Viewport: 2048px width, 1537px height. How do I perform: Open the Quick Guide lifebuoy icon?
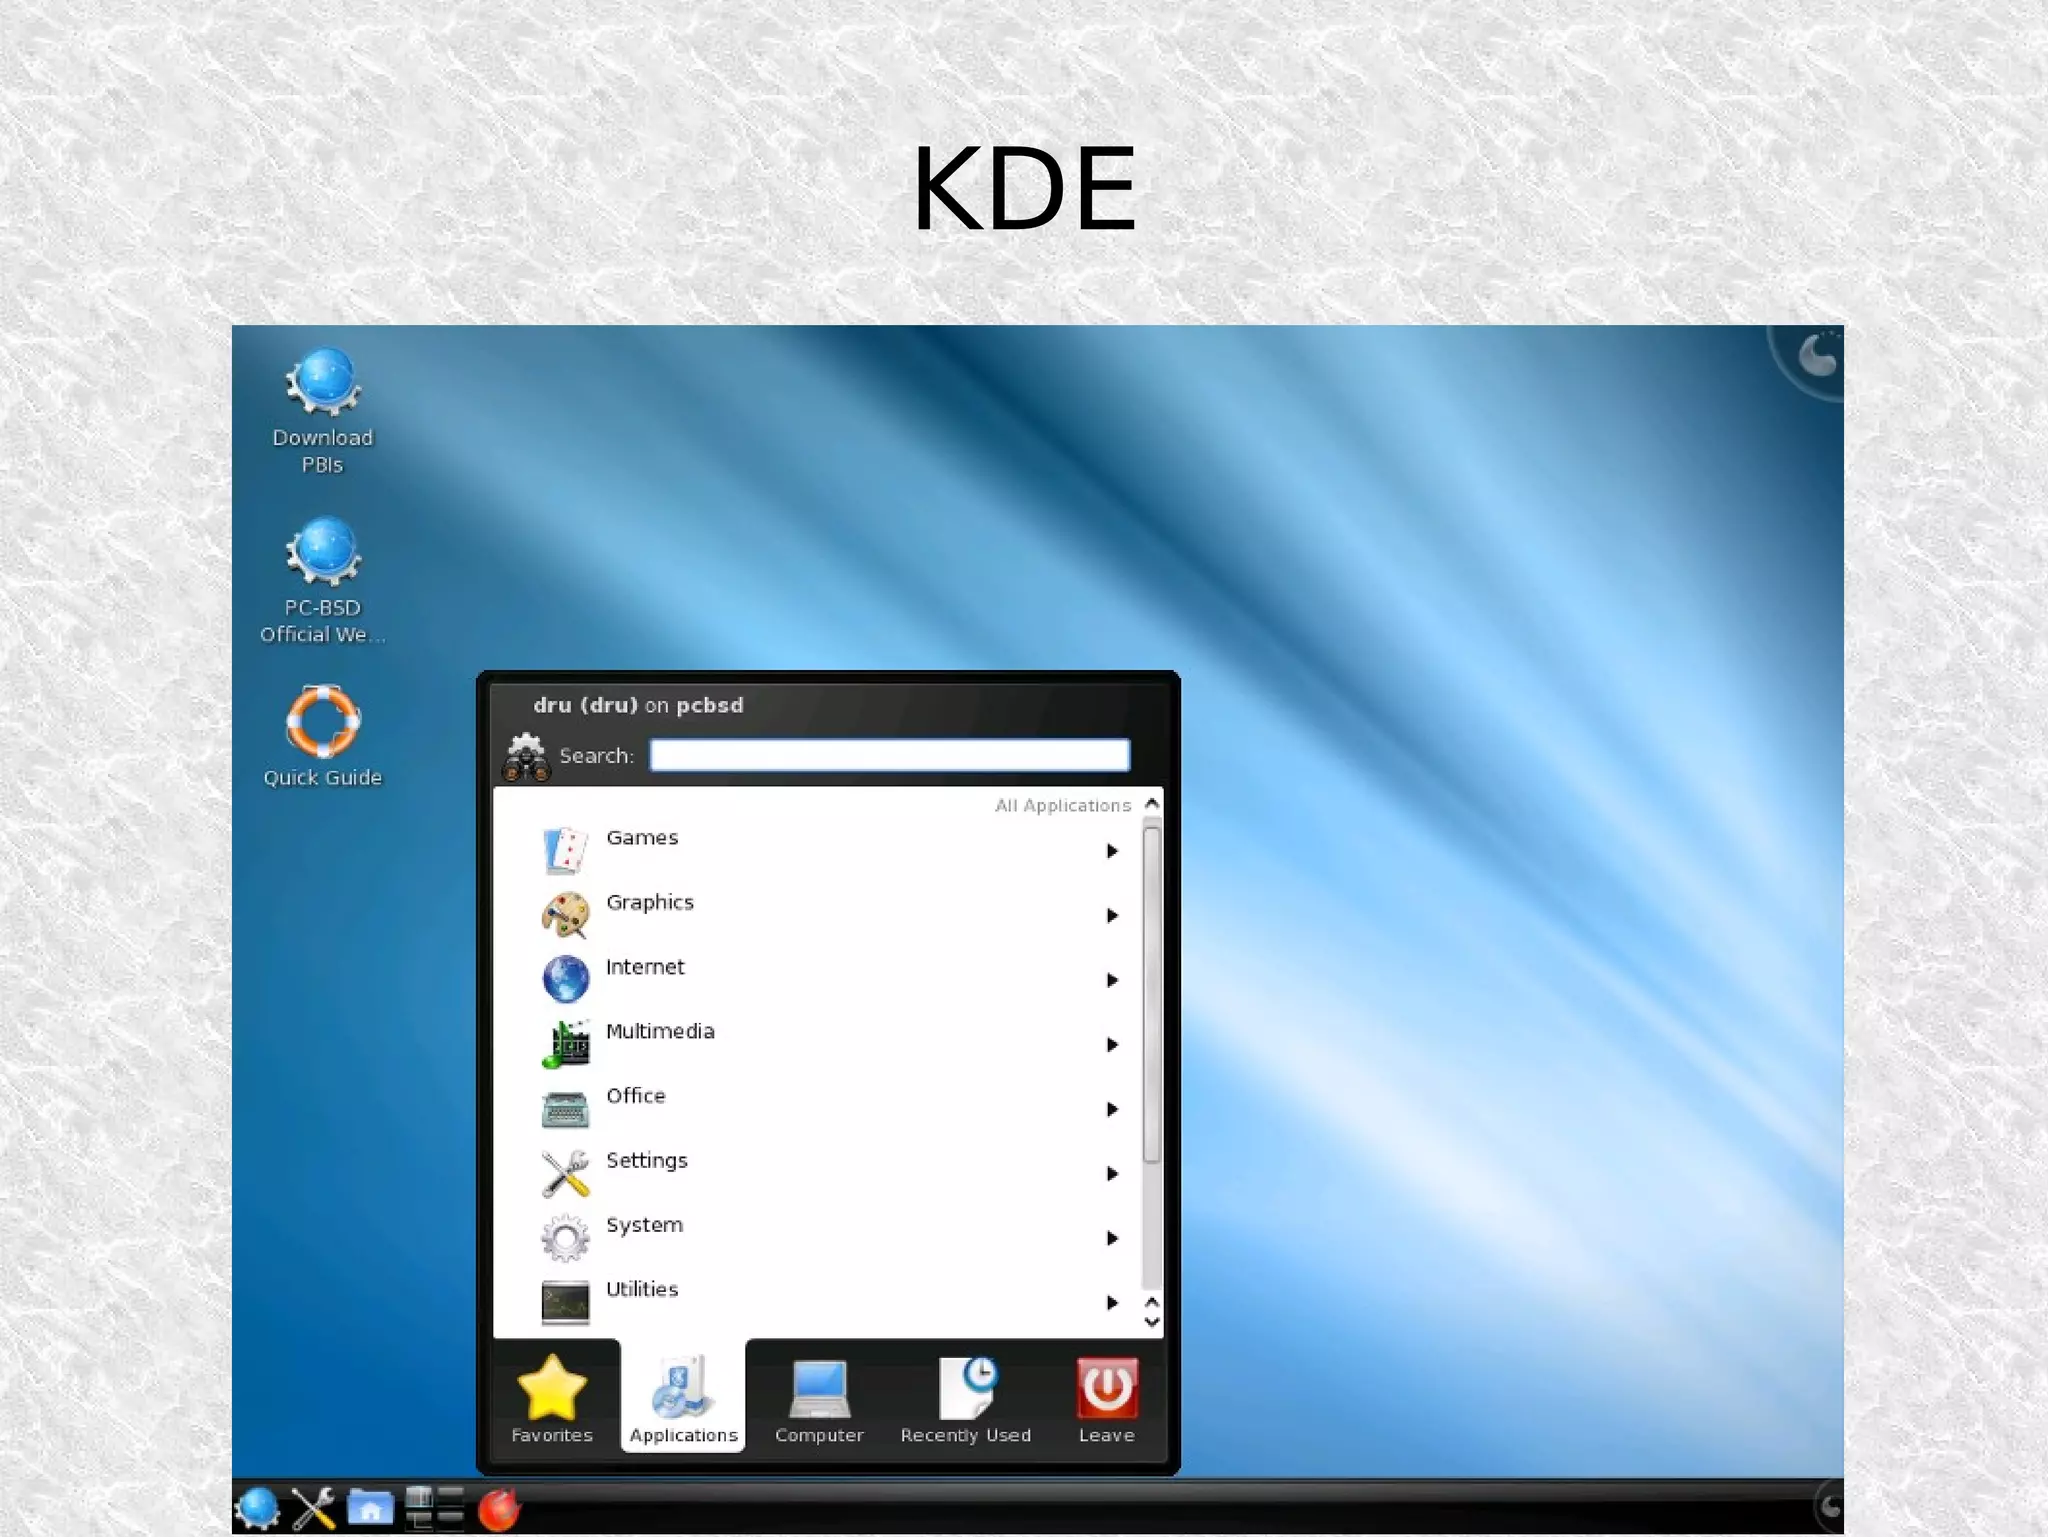coord(323,722)
